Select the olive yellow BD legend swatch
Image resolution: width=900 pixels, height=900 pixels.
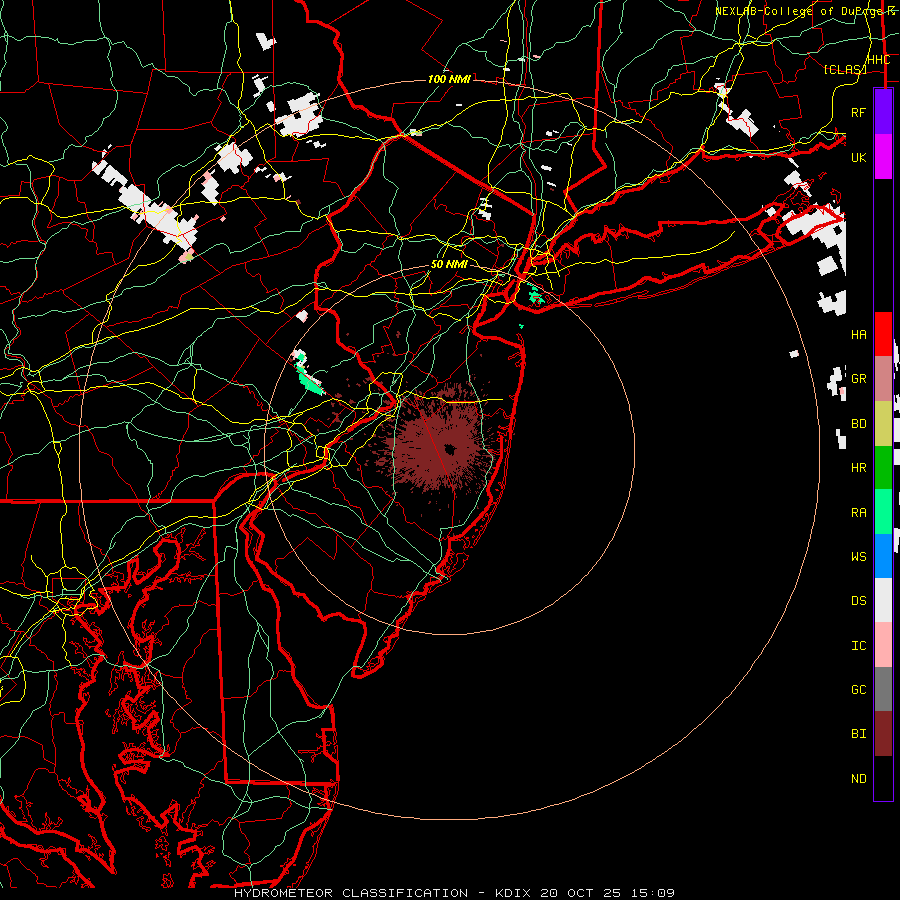point(883,424)
